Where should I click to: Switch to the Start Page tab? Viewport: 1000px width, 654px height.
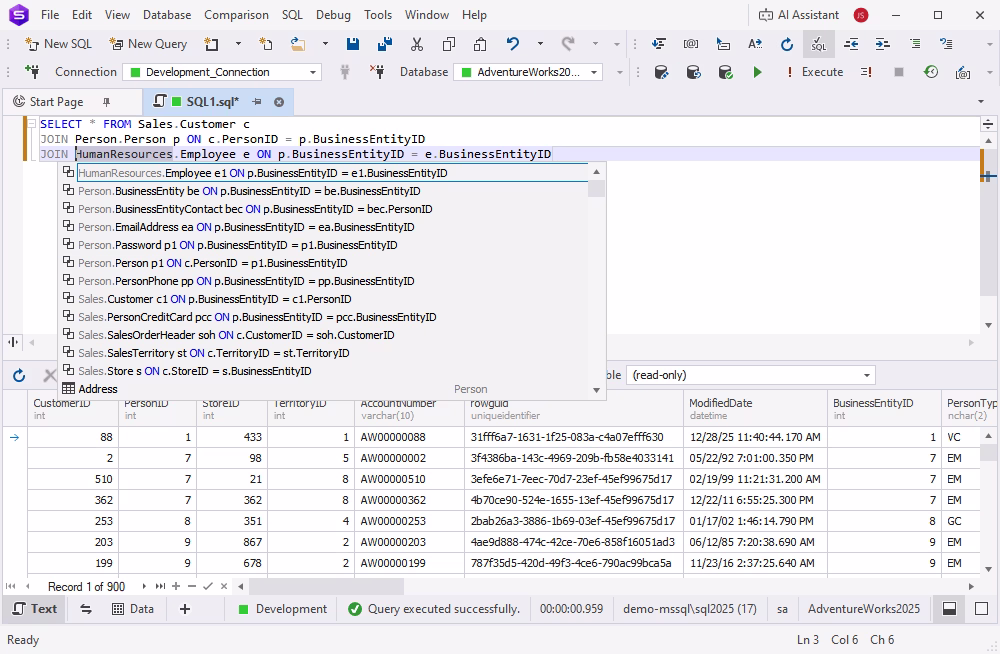[x=56, y=101]
